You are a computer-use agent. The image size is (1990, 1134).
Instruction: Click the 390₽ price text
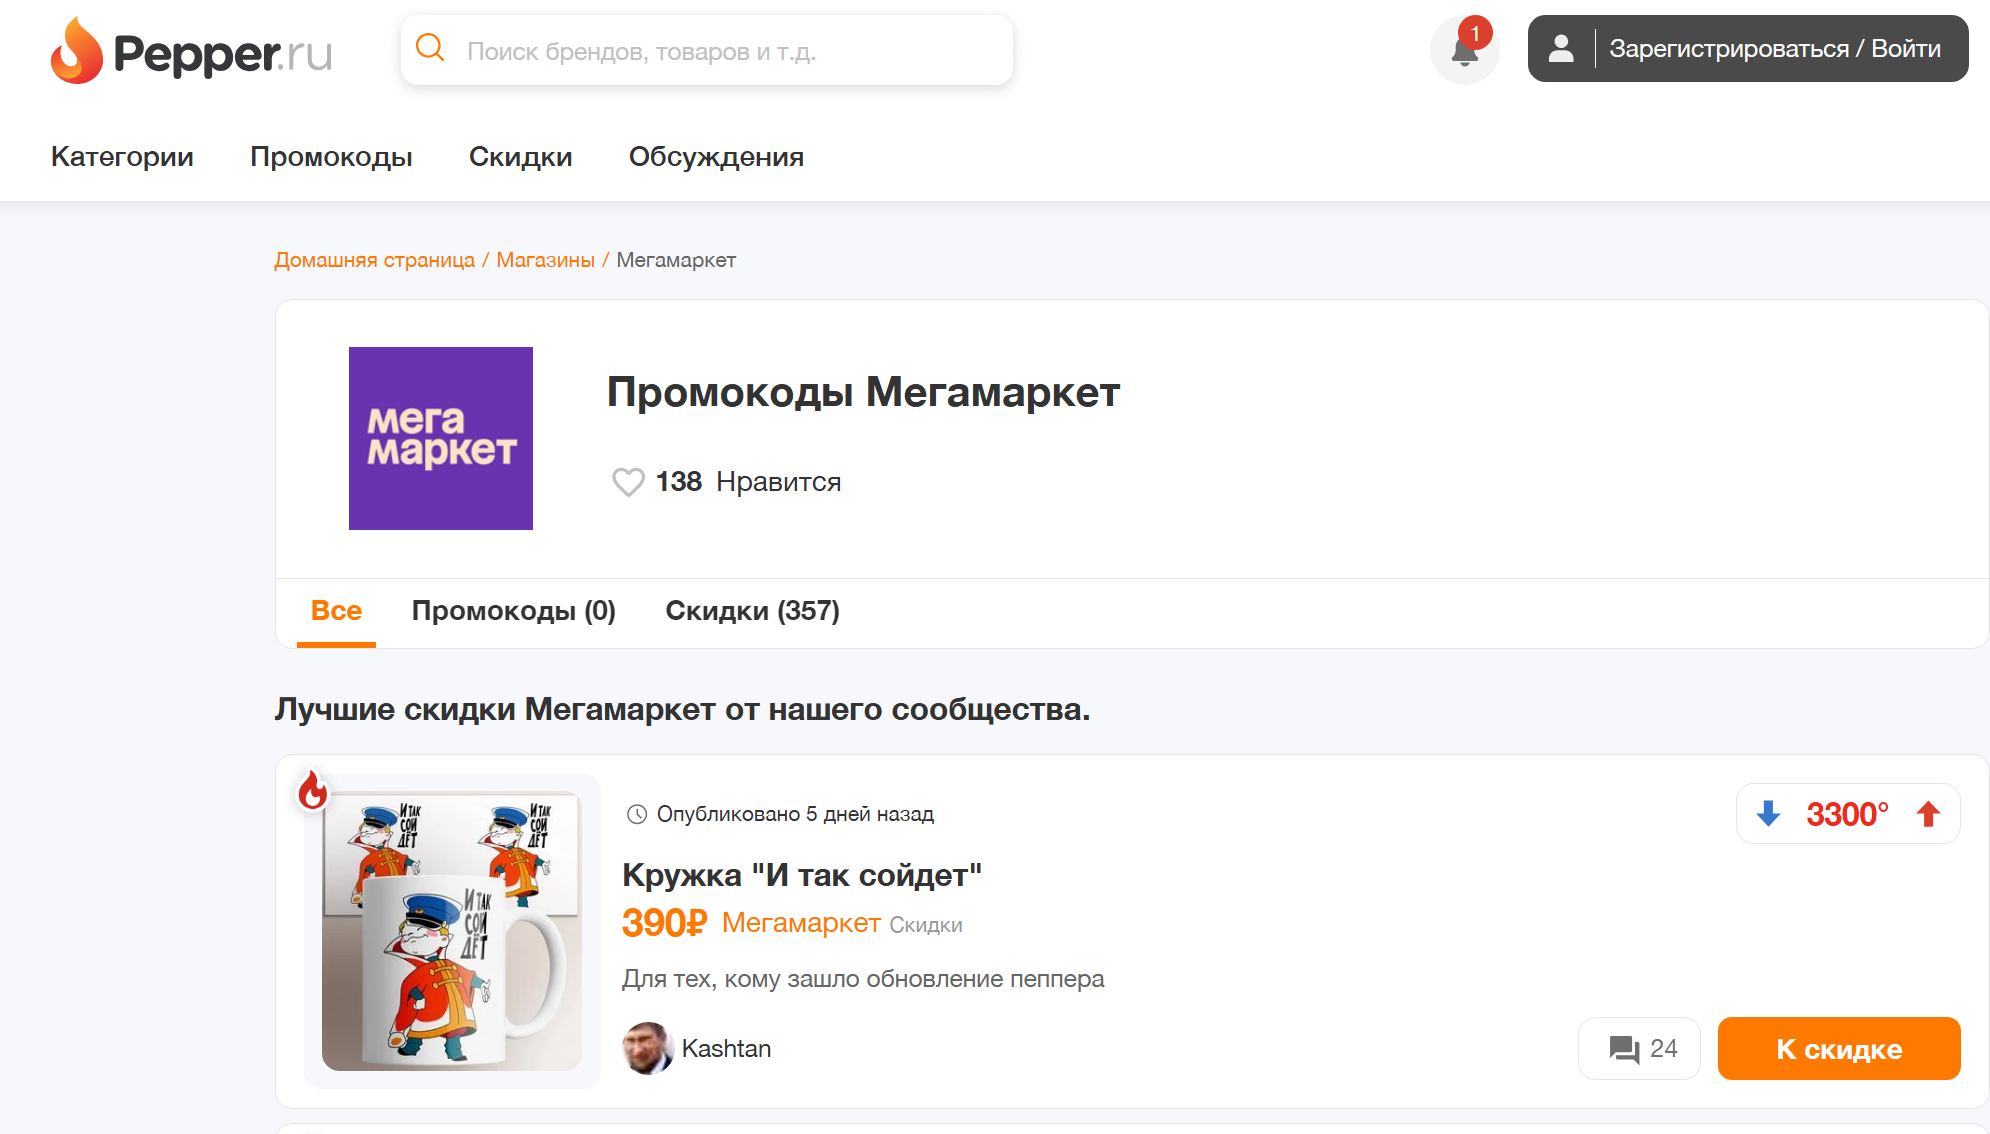coord(664,923)
